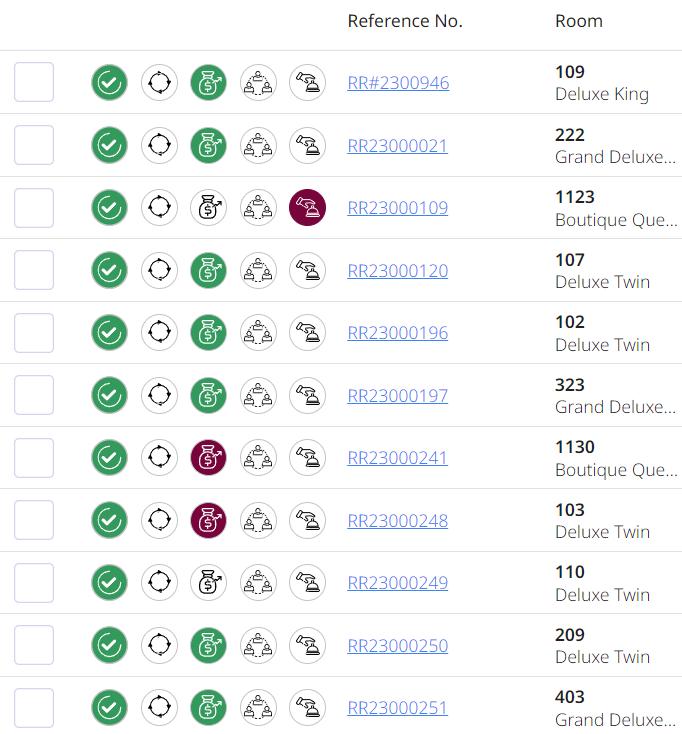This screenshot has width=682, height=734.
Task: Select checkbox for reservation RR#2300946
Action: 34,83
